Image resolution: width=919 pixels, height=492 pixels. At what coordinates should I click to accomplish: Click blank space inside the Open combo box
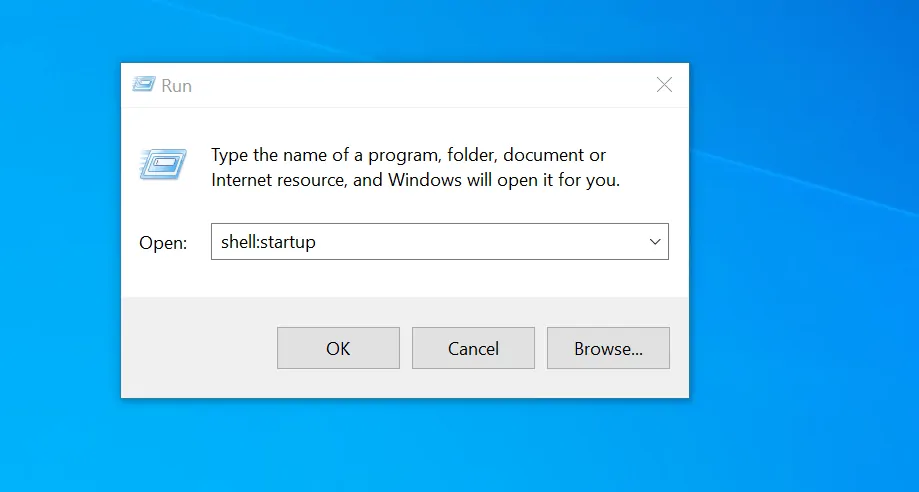[480, 242]
